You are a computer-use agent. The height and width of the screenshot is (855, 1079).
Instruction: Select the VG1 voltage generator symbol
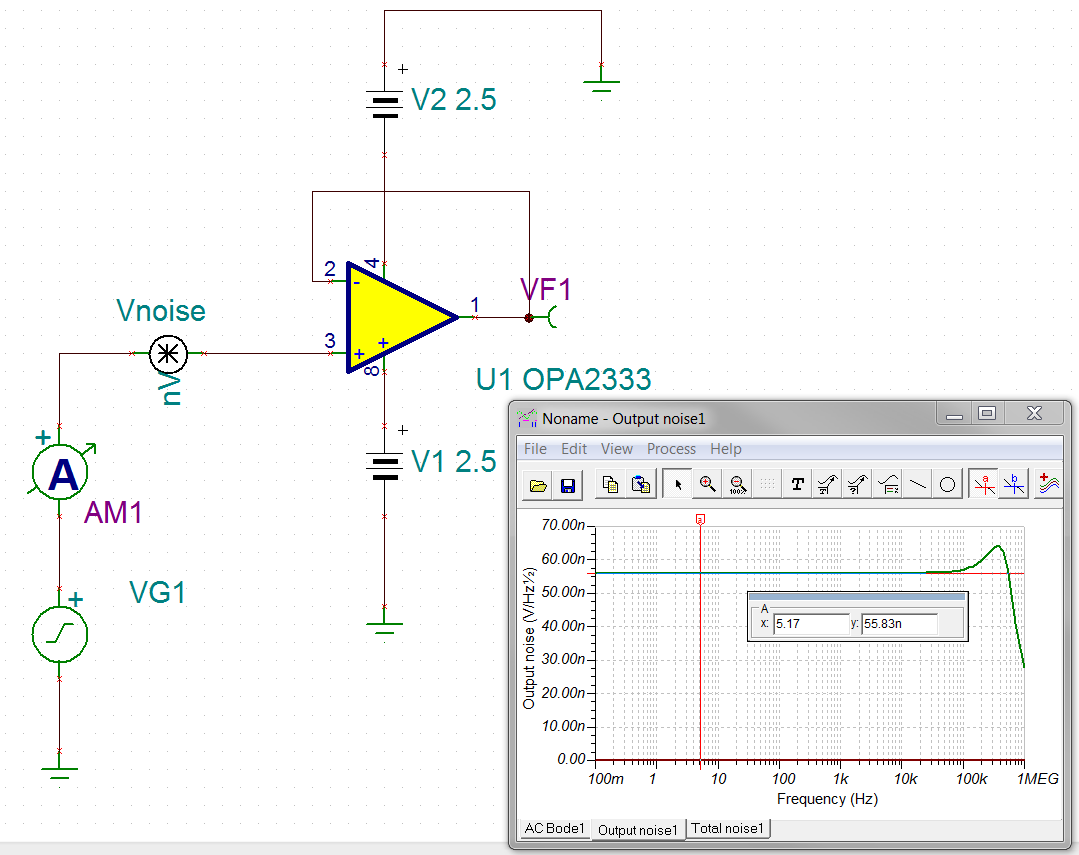pyautogui.click(x=60, y=634)
